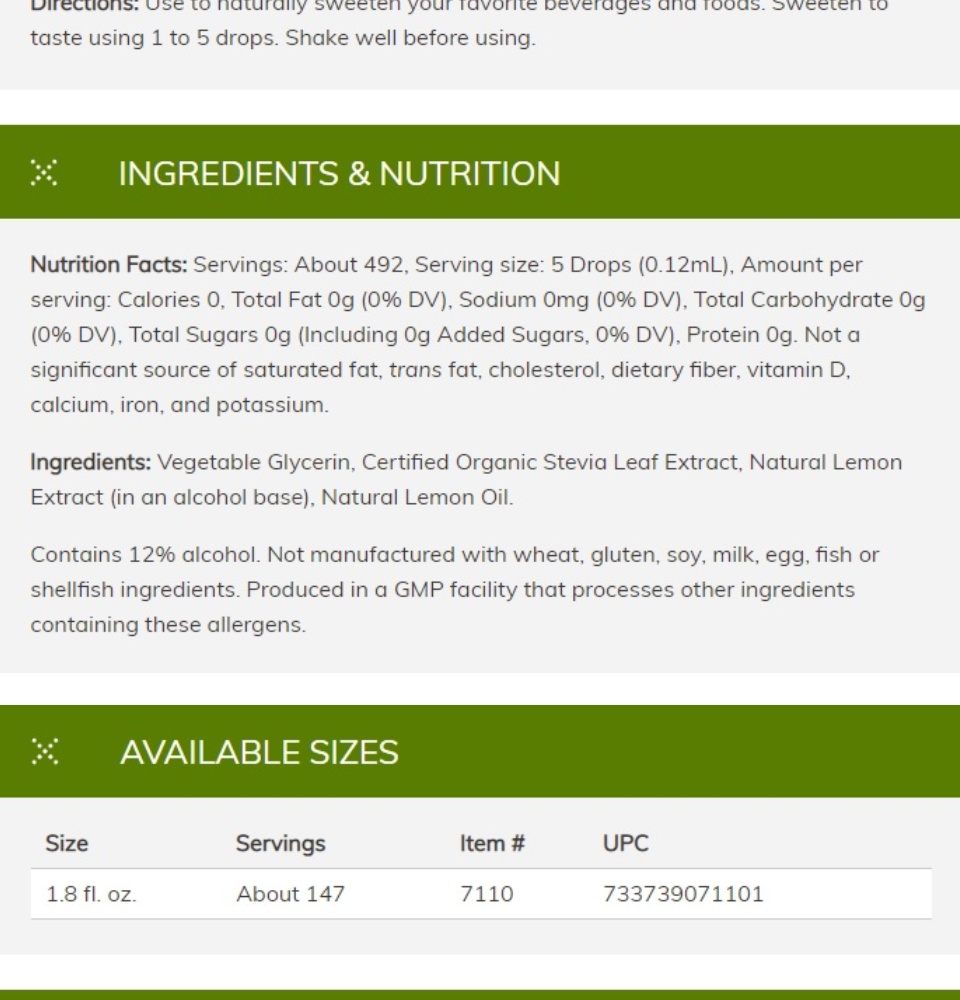This screenshot has width=960, height=1000.
Task: Click the Ingredients & Nutrition section icon
Action: point(44,173)
